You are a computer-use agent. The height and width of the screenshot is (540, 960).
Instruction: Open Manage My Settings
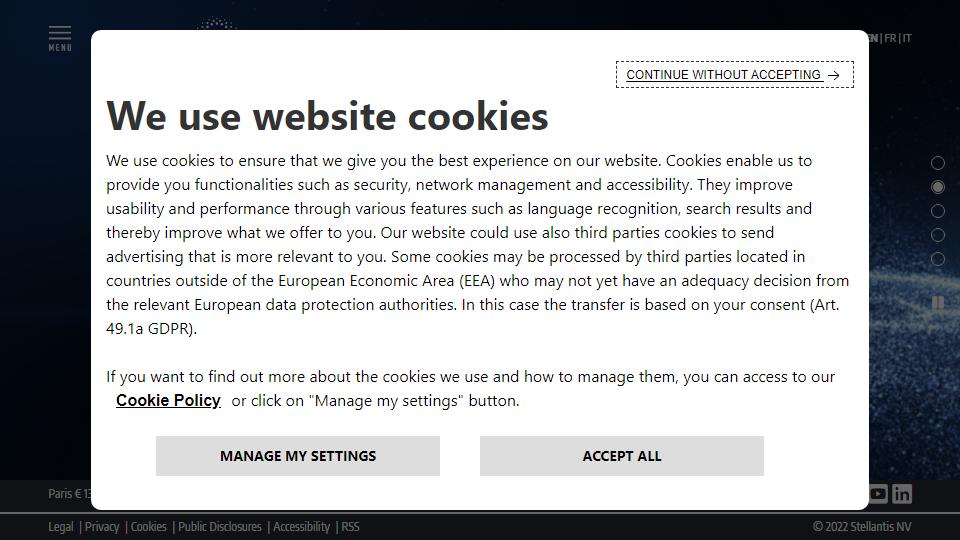coord(298,456)
